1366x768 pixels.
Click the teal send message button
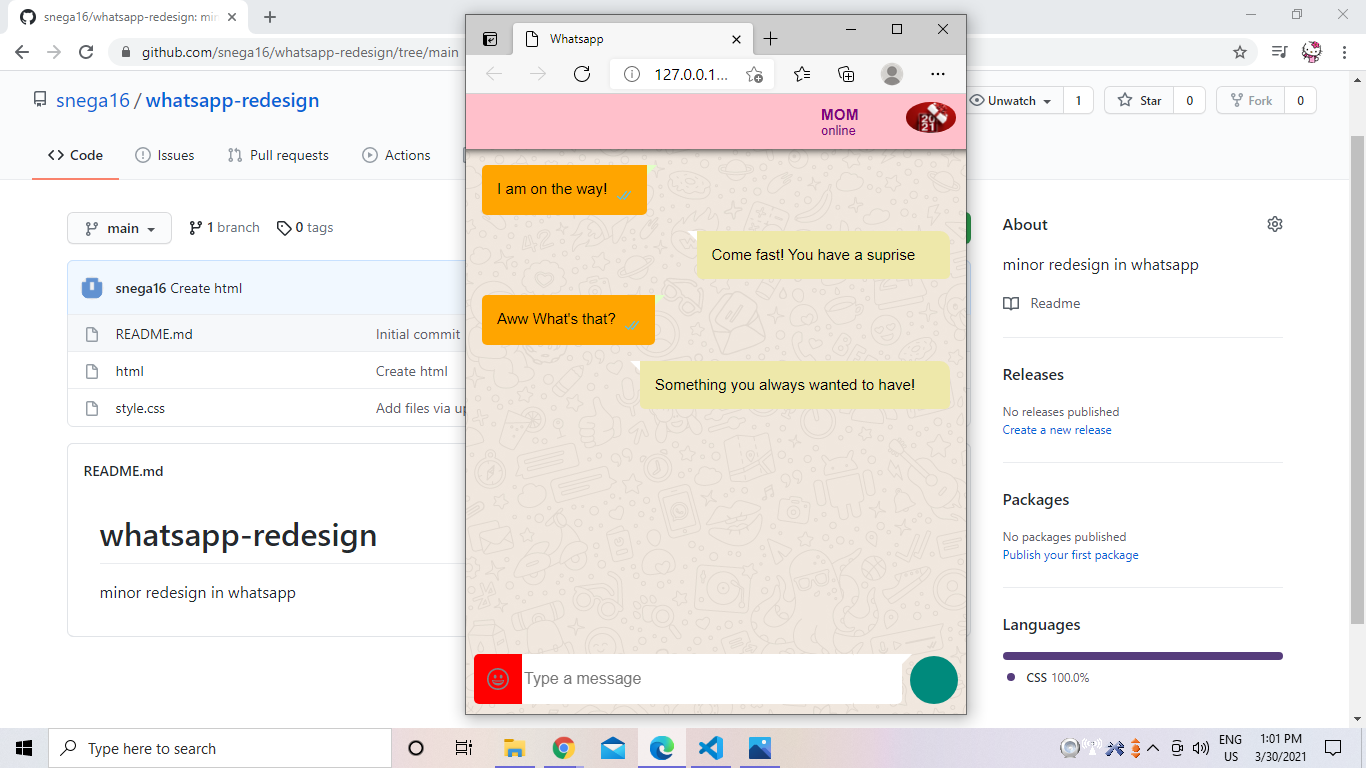[x=933, y=679]
